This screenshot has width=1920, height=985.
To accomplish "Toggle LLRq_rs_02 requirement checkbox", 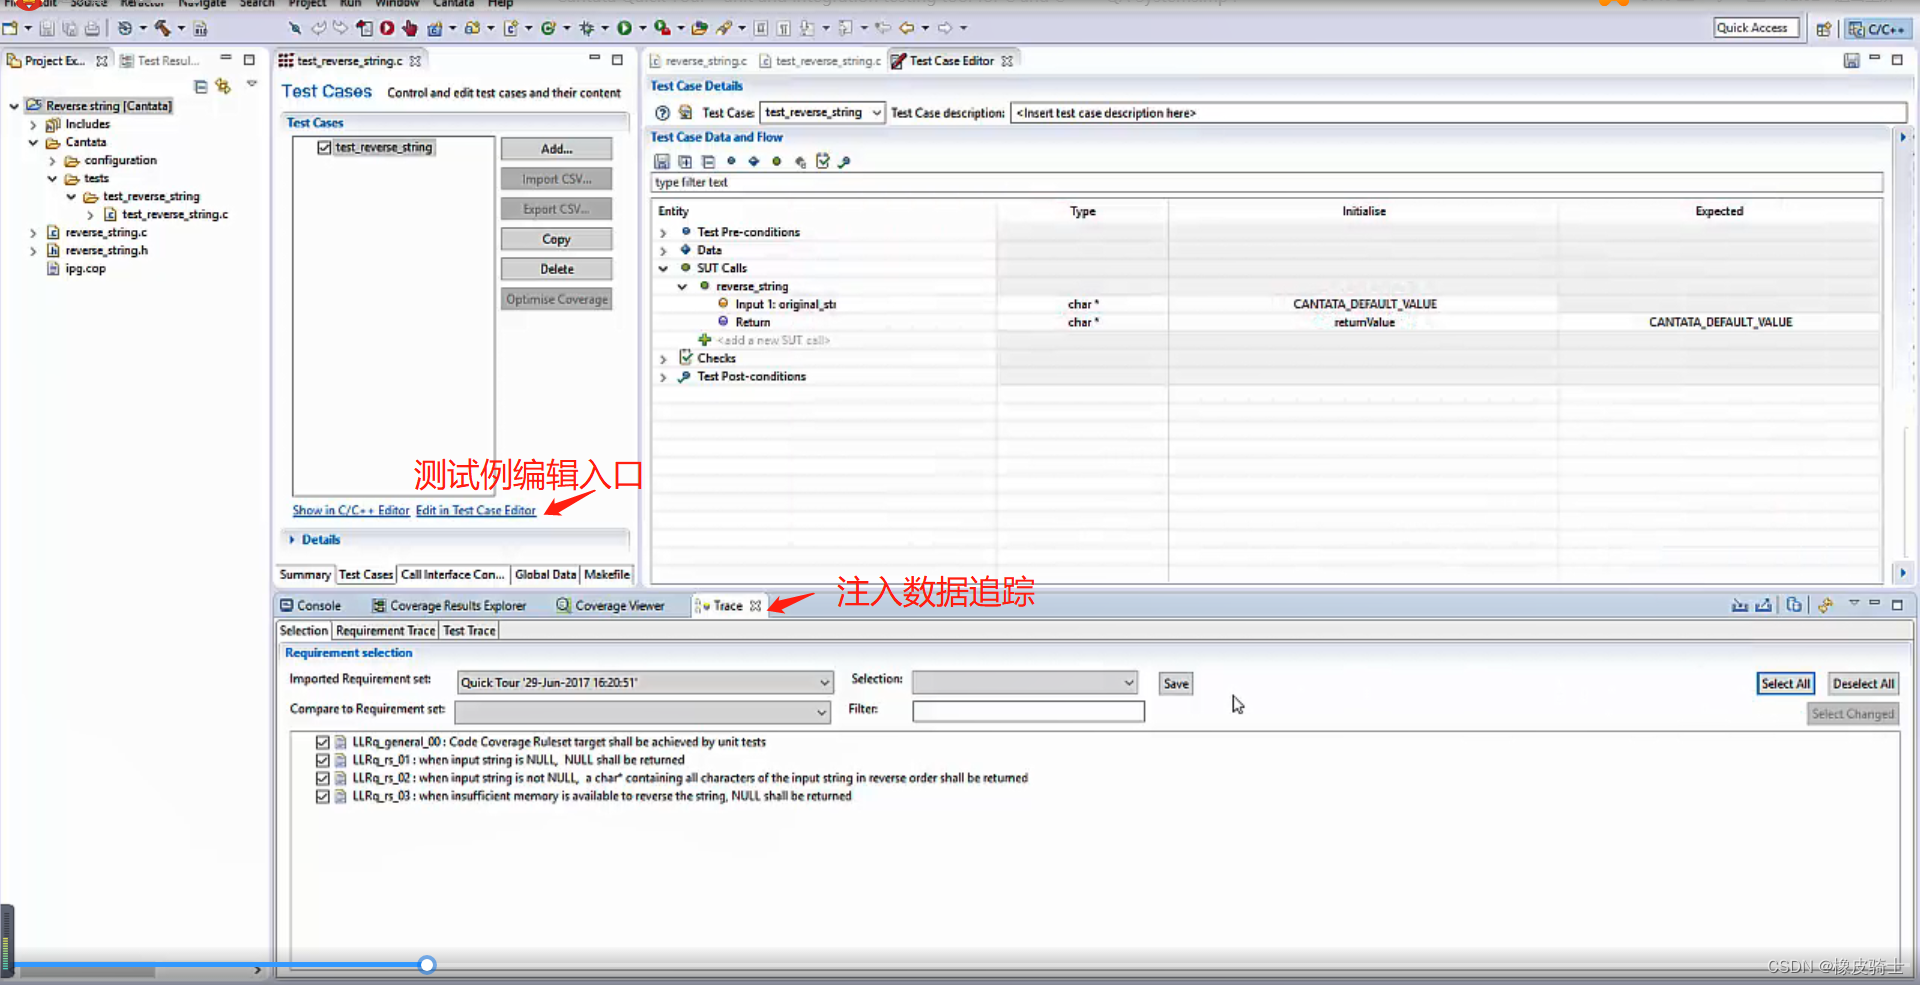I will [x=322, y=778].
